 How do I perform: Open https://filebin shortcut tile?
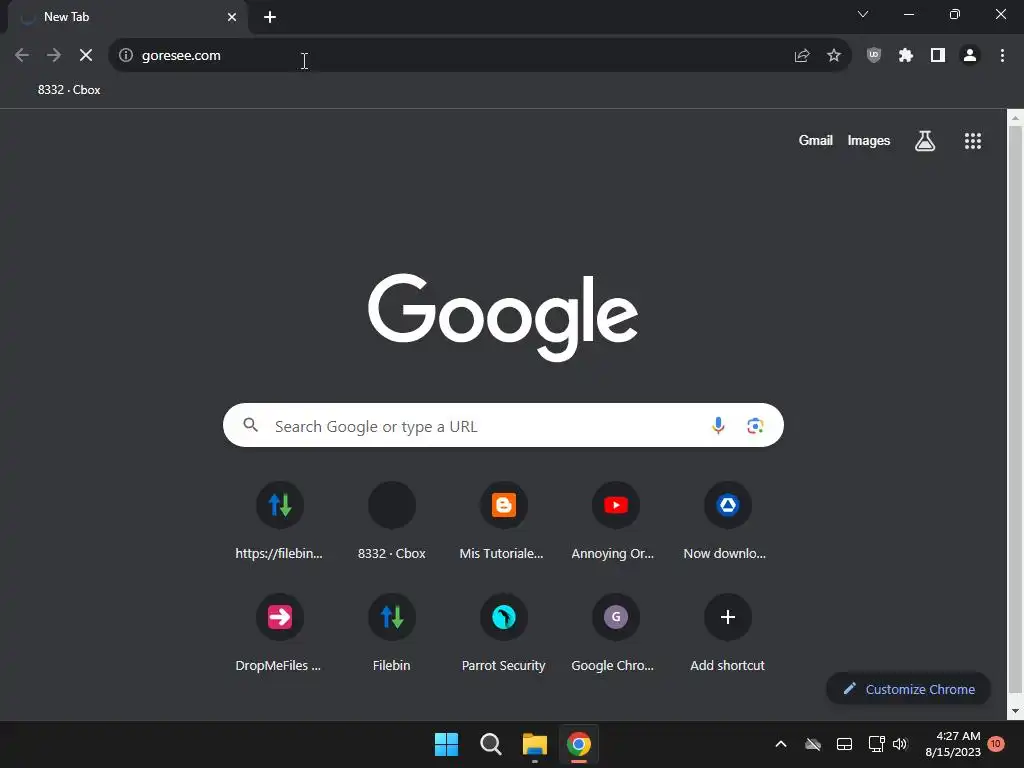click(x=280, y=520)
